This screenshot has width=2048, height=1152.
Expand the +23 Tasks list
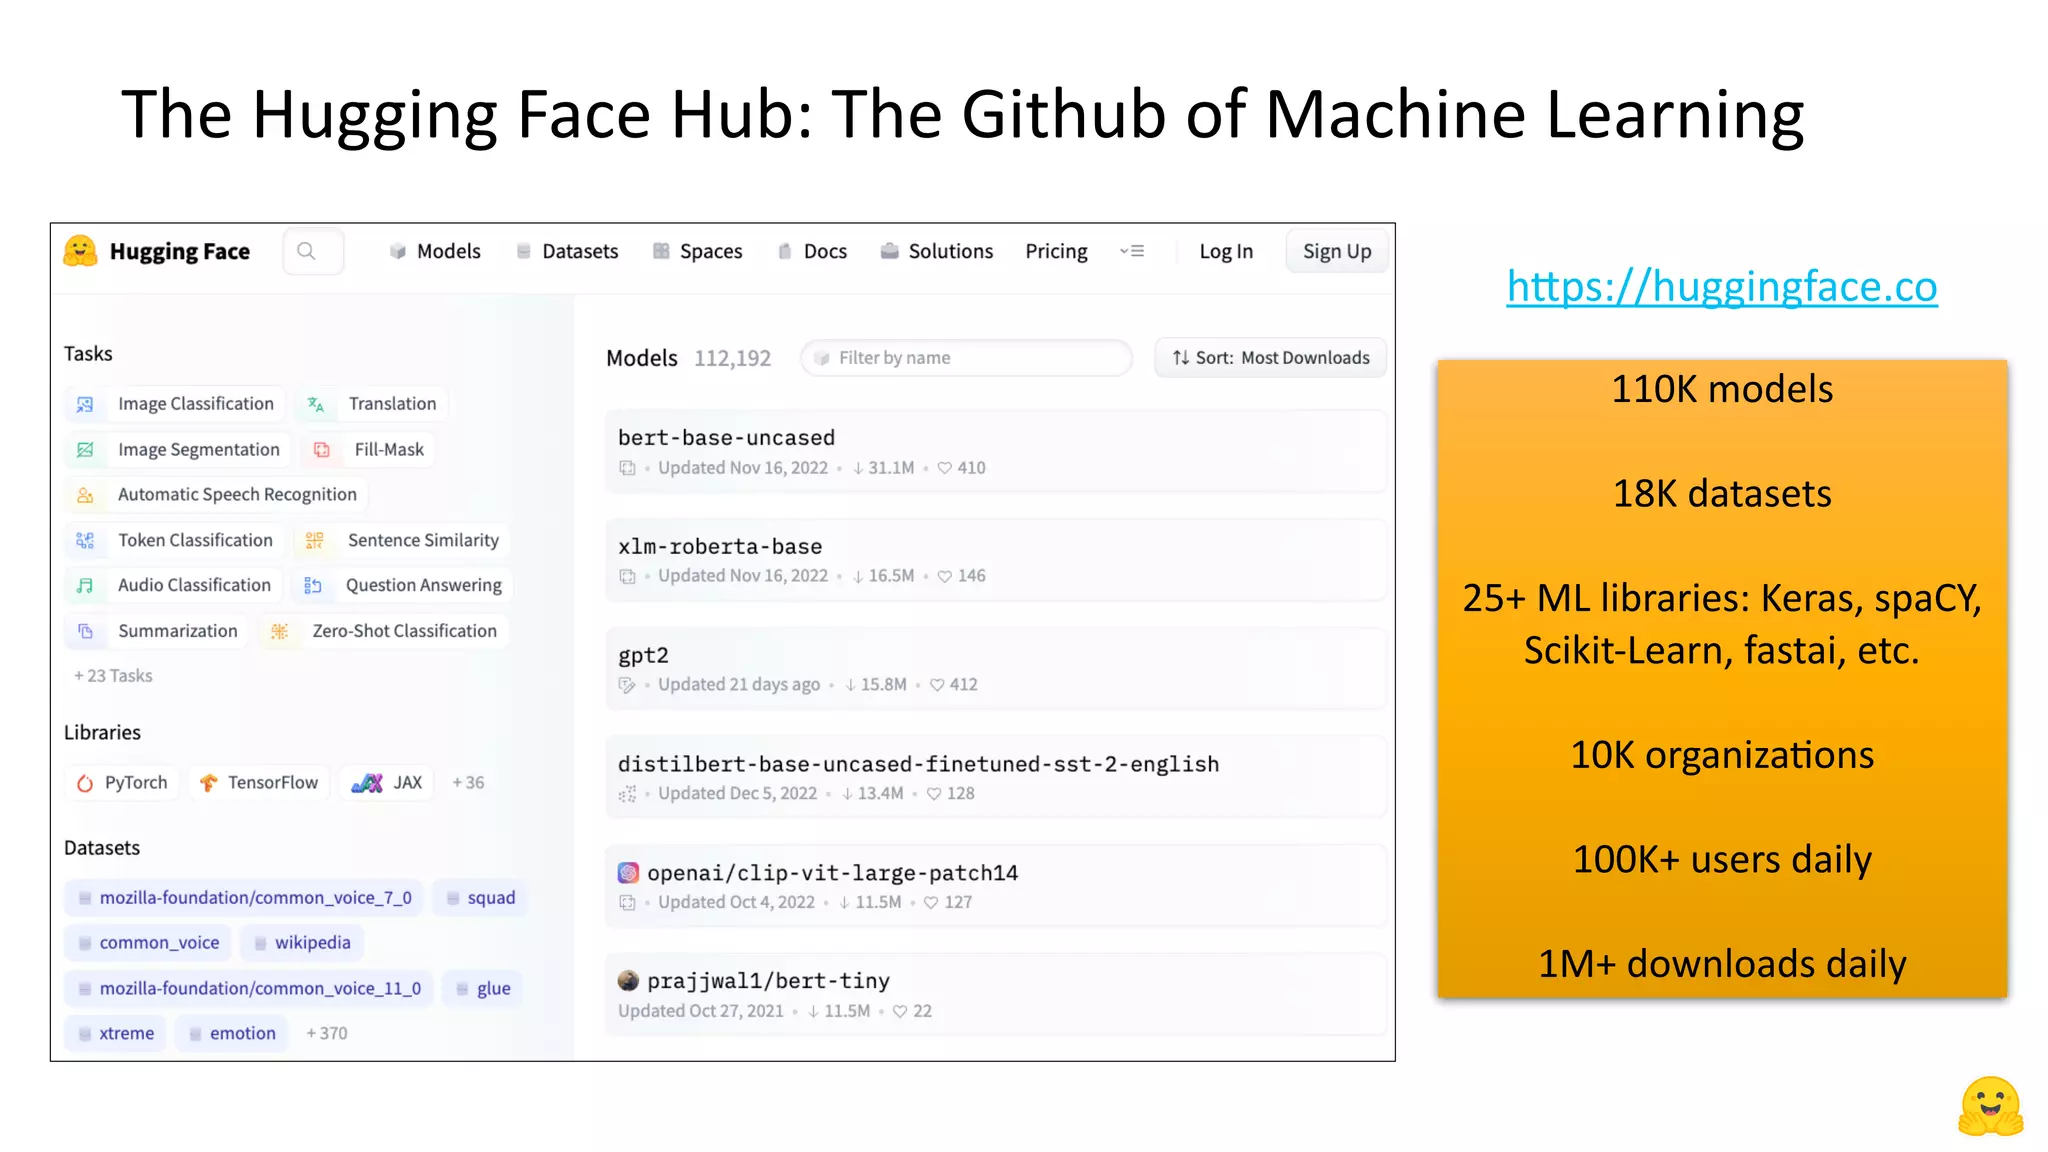(113, 676)
